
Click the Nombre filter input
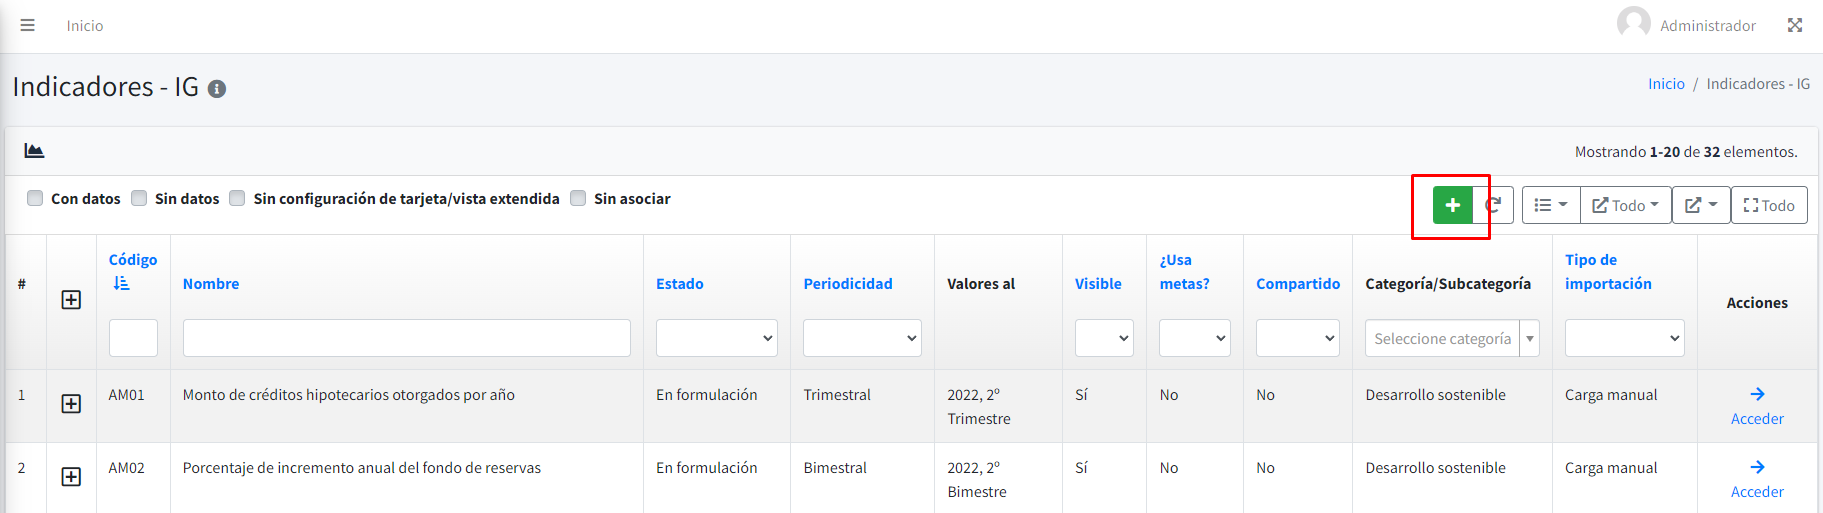point(406,338)
